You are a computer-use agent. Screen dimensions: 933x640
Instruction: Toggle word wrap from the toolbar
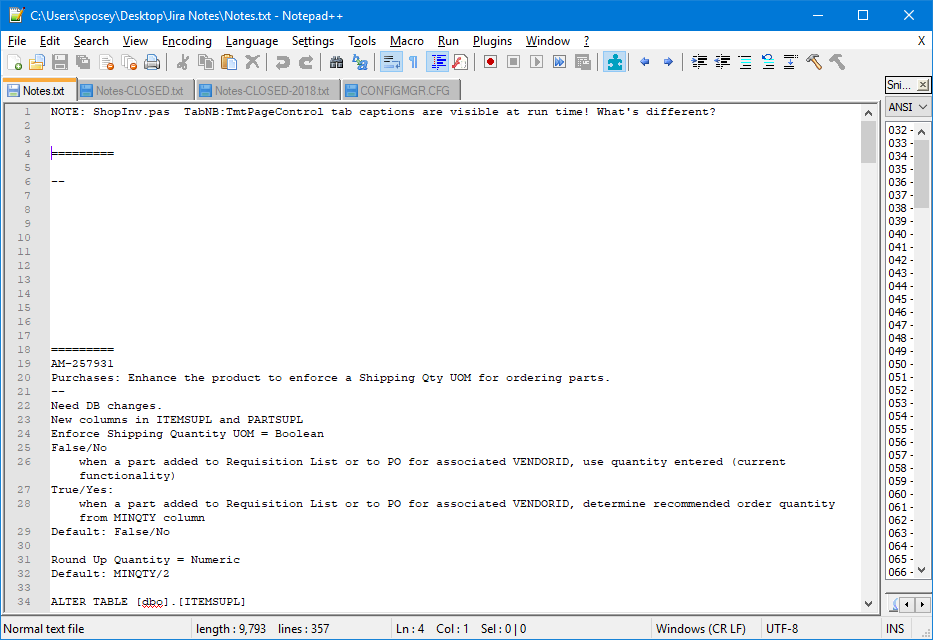pyautogui.click(x=391, y=62)
